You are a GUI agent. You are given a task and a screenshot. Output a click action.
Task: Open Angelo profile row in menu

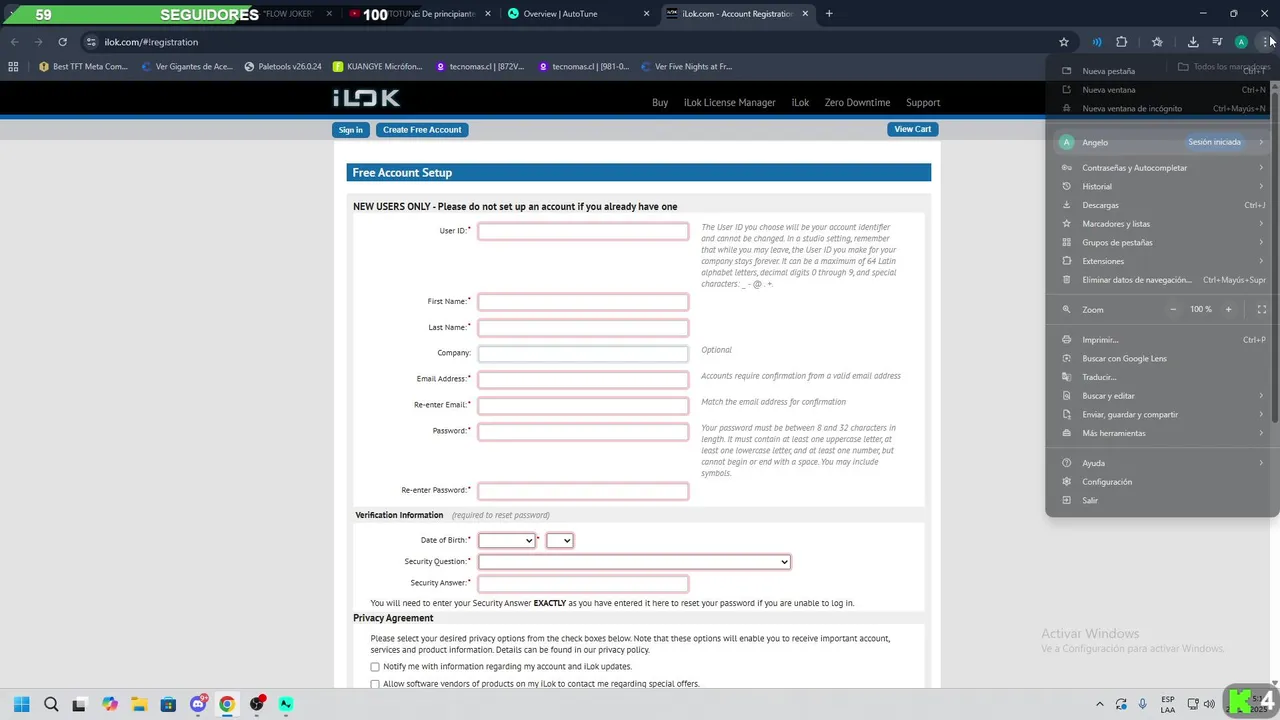point(1162,142)
